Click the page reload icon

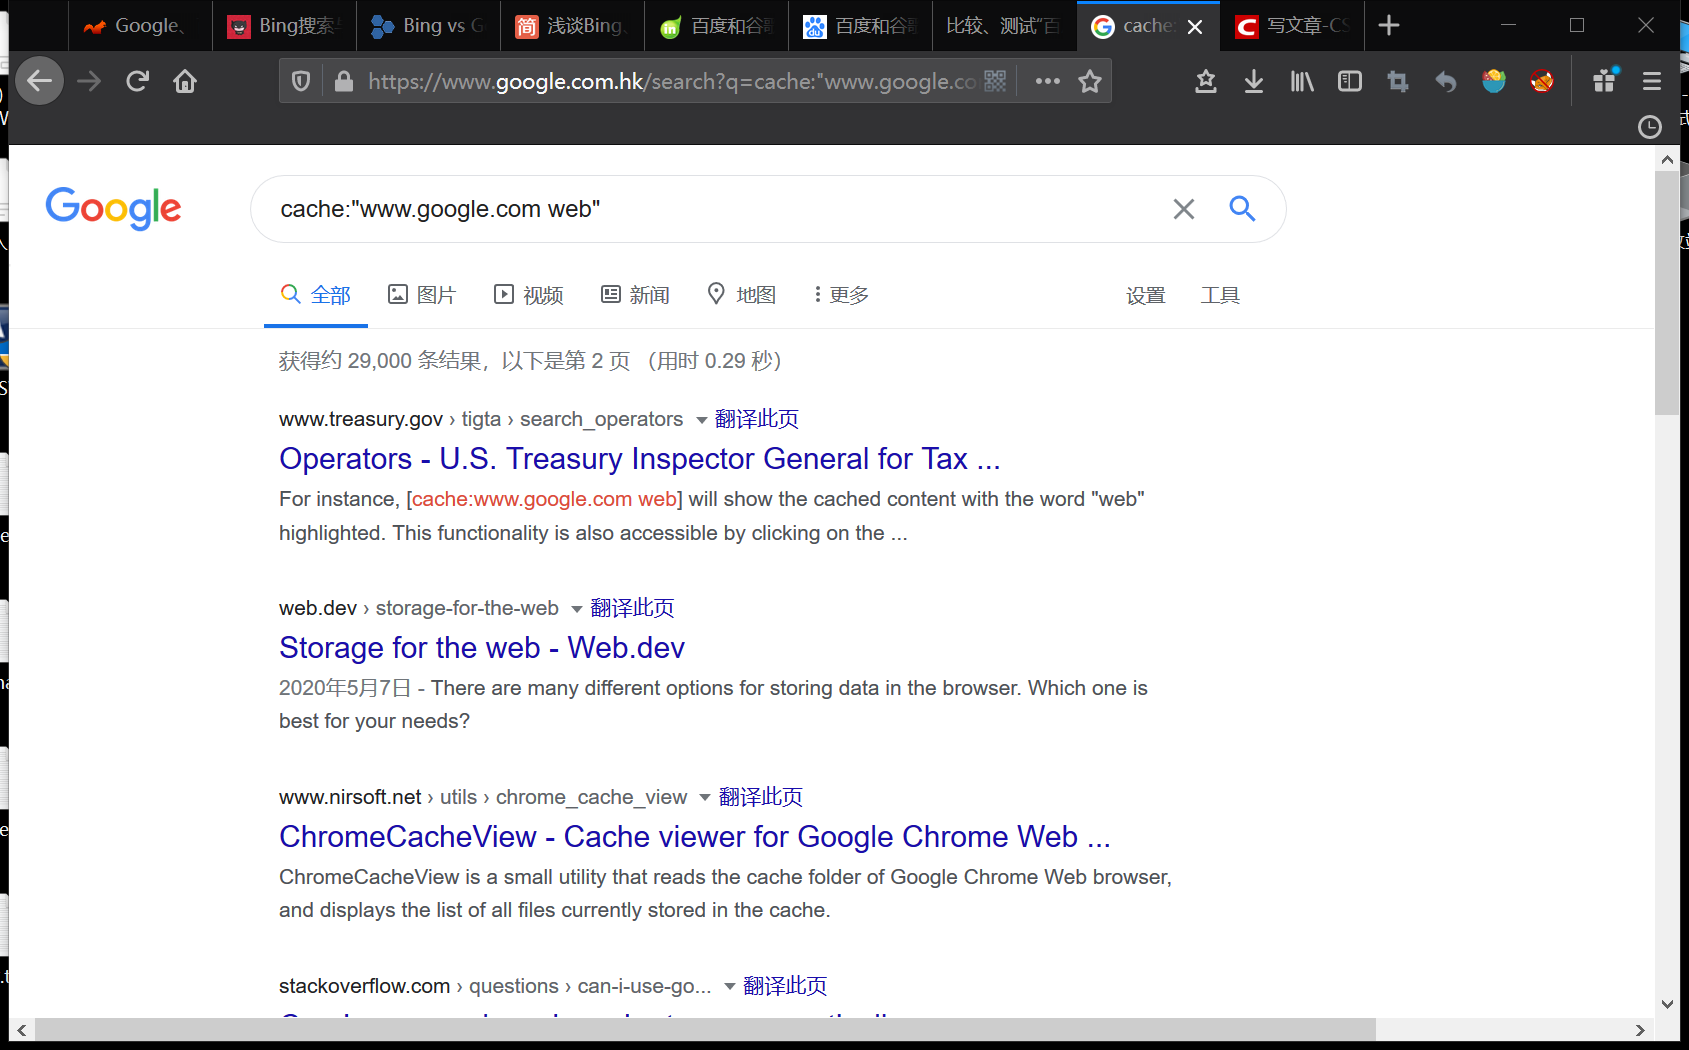pos(137,81)
